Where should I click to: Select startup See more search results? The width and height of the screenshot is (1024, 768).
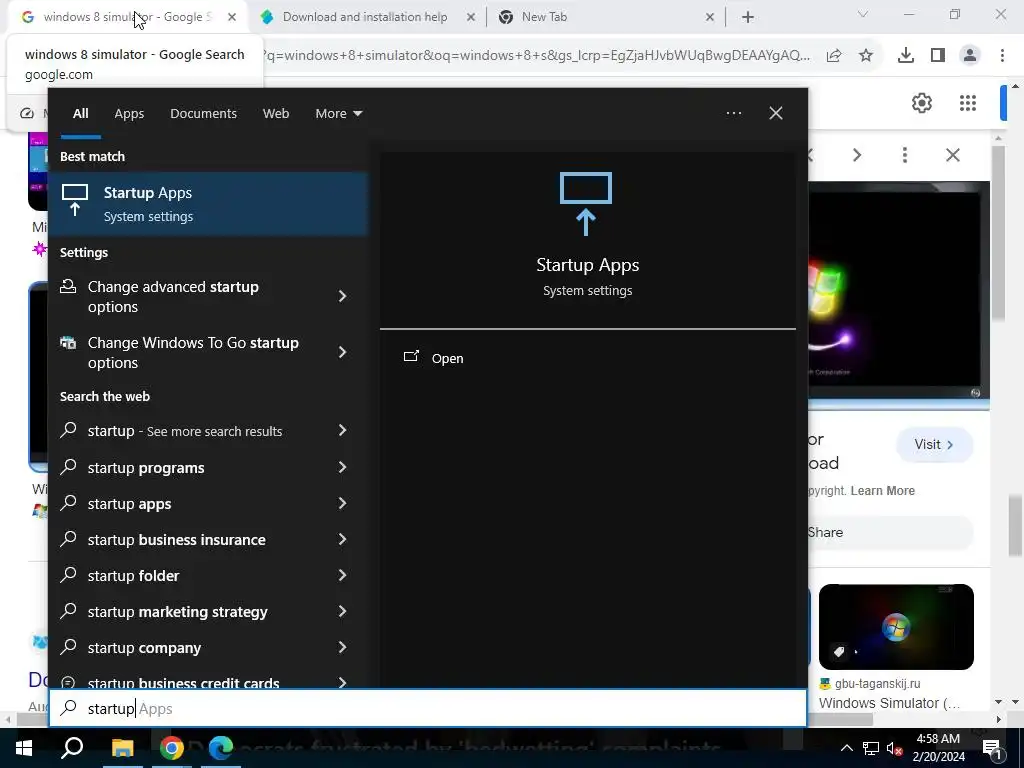click(x=185, y=431)
